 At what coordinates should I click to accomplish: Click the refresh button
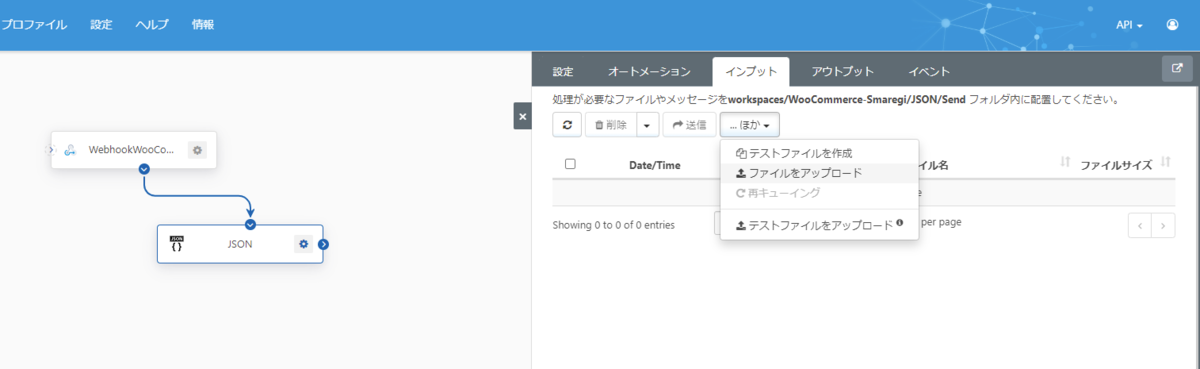click(x=567, y=125)
